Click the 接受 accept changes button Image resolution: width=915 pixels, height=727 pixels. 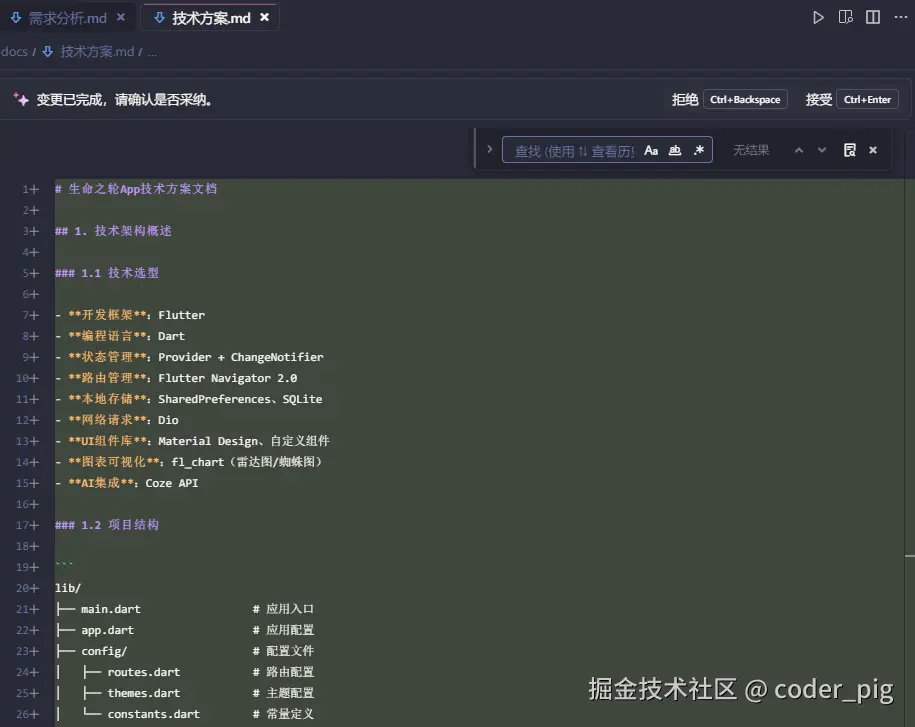click(819, 99)
